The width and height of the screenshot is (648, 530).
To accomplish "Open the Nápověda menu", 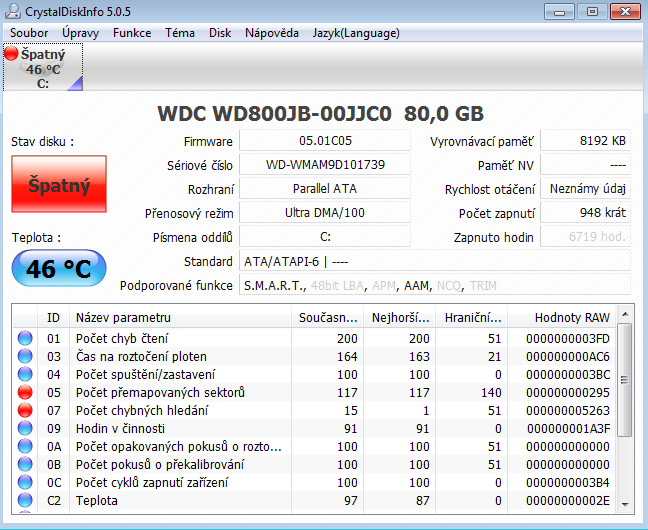I will coord(272,33).
